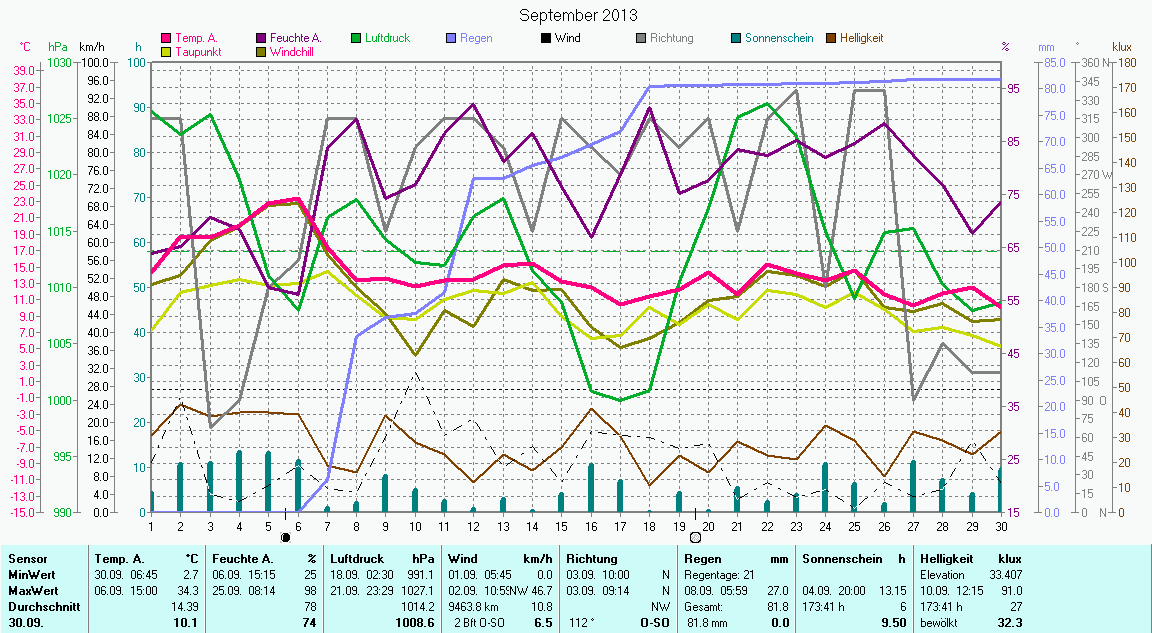Screen dimensions: 1152x633
Task: Click the brown Helligkeit legend swatch
Action: tap(831, 39)
